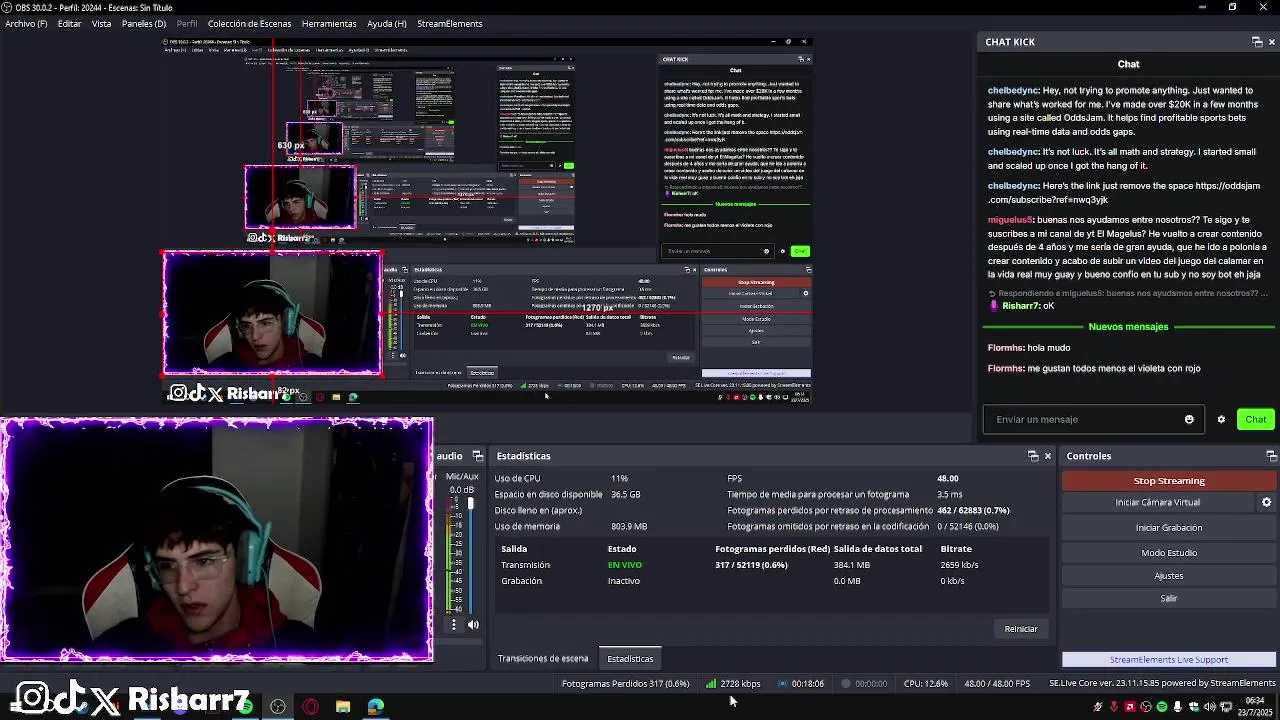Open system volume tray icon
This screenshot has width=1280, height=720.
(1209, 707)
